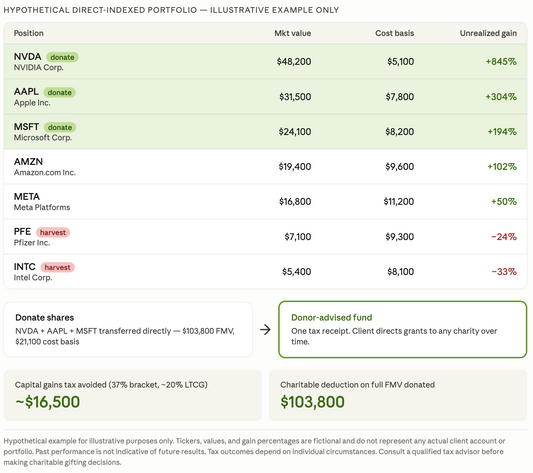This screenshot has height=473, width=533.
Task: Click the Amazon.com Inc. company name
Action: click(x=45, y=173)
